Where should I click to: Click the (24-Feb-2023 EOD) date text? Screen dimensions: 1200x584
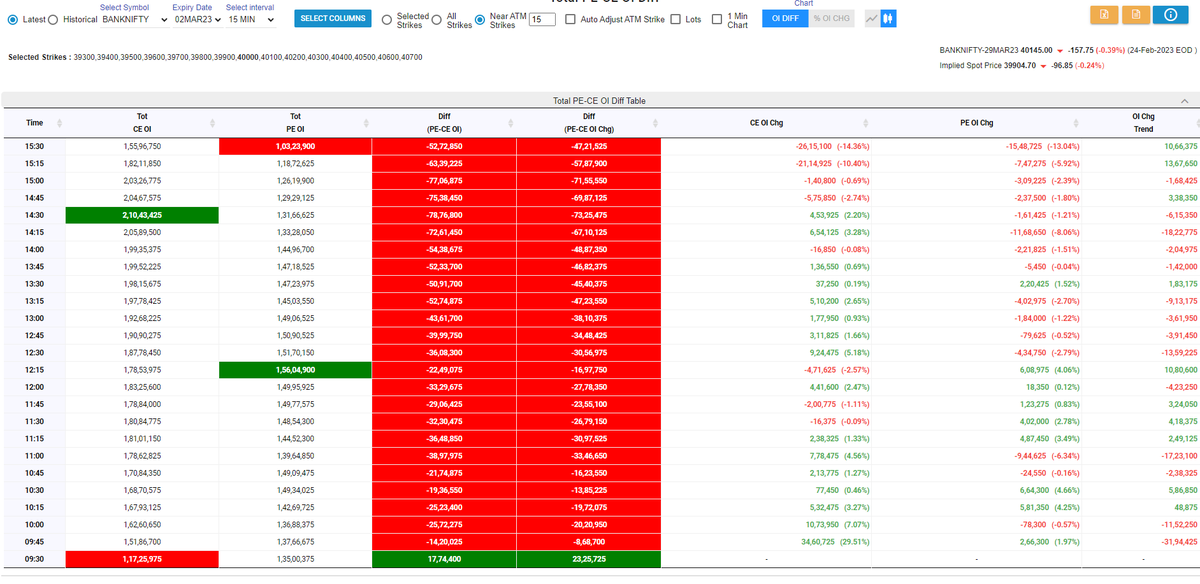point(1161,49)
